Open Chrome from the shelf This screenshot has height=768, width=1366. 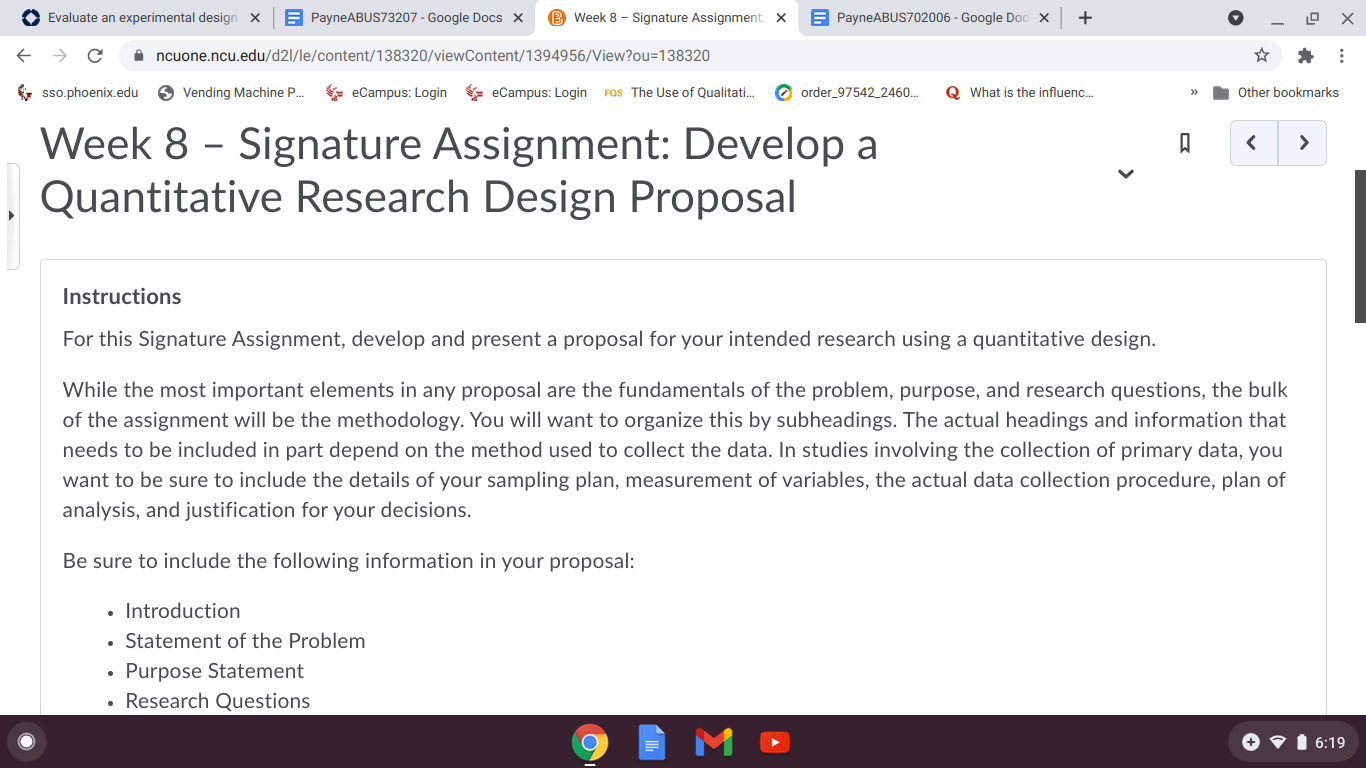pyautogui.click(x=590, y=742)
